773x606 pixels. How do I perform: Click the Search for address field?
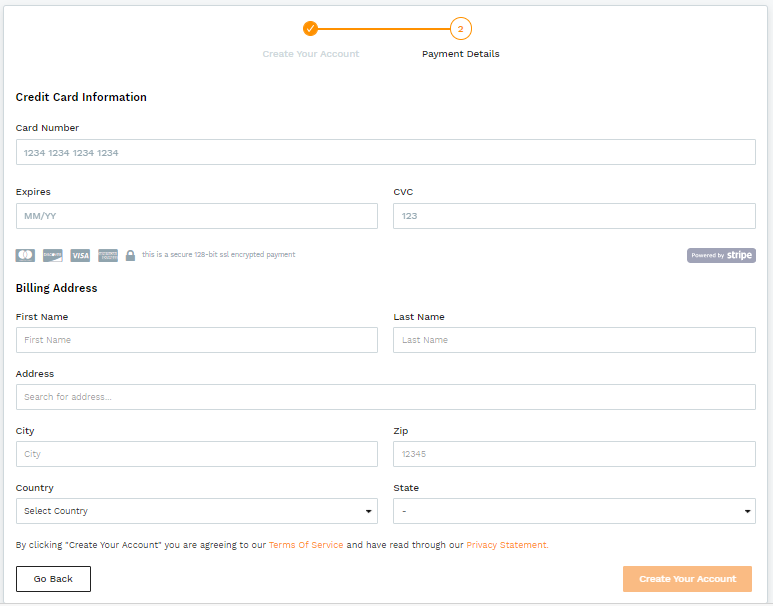[386, 397]
